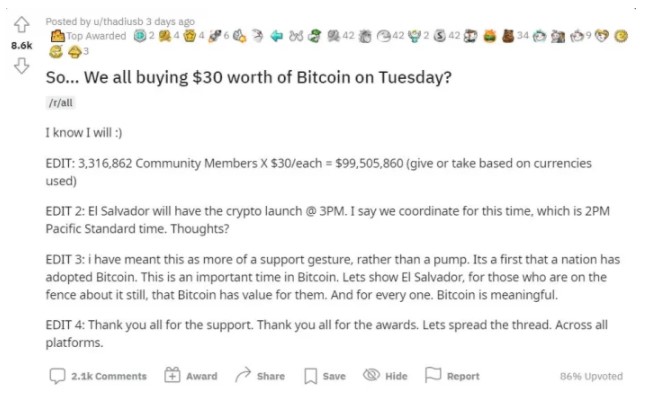
Task: Upvote the Bitcoin post
Action: pos(21,25)
